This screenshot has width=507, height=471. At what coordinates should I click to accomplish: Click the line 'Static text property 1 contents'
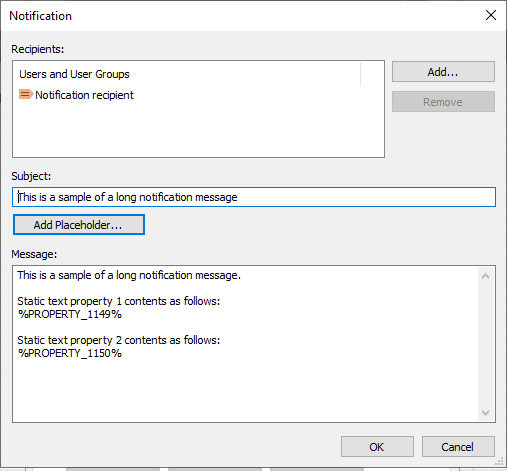(119, 301)
